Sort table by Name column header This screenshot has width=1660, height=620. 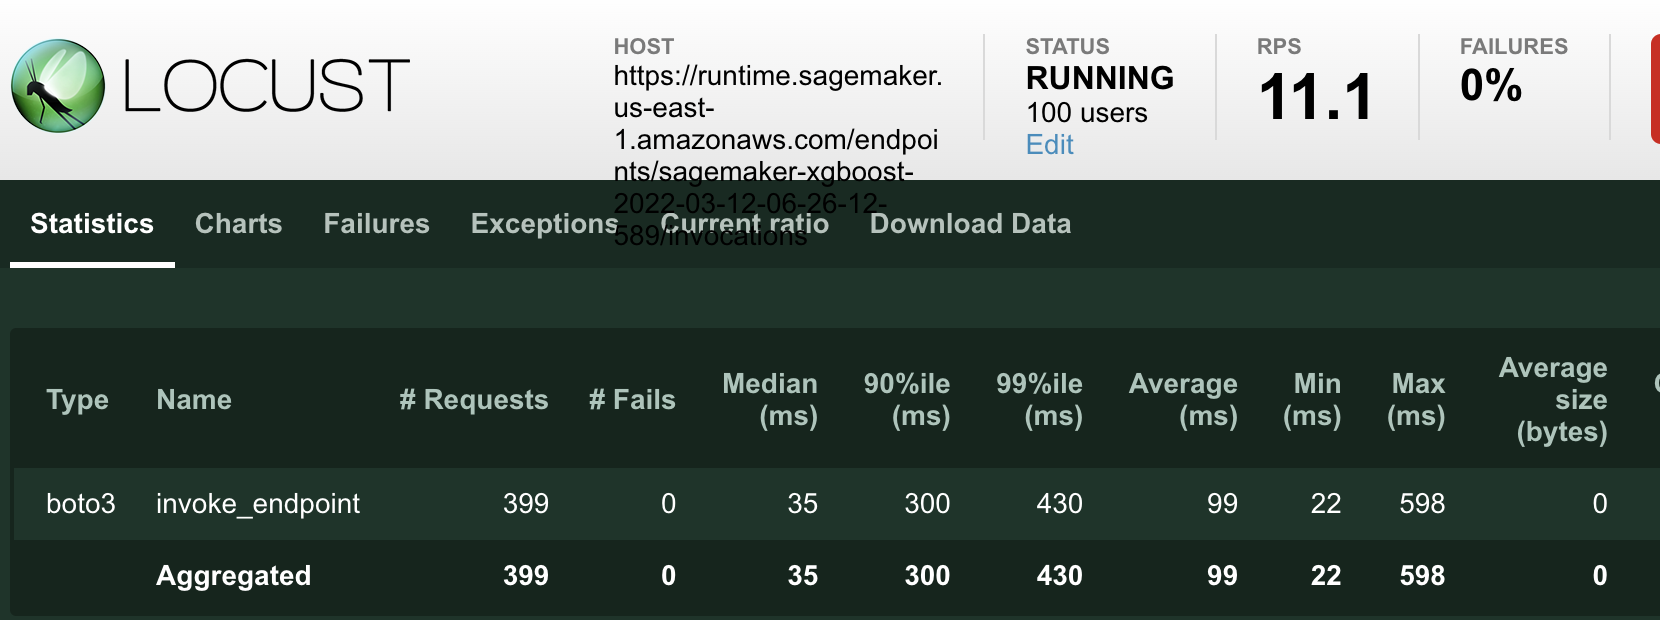coord(194,400)
